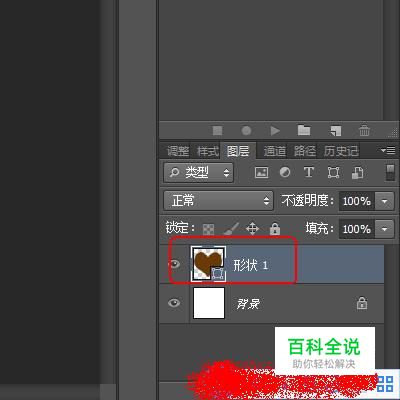The width and height of the screenshot is (400, 400).
Task: Hide the 背景 layer
Action: tap(174, 303)
